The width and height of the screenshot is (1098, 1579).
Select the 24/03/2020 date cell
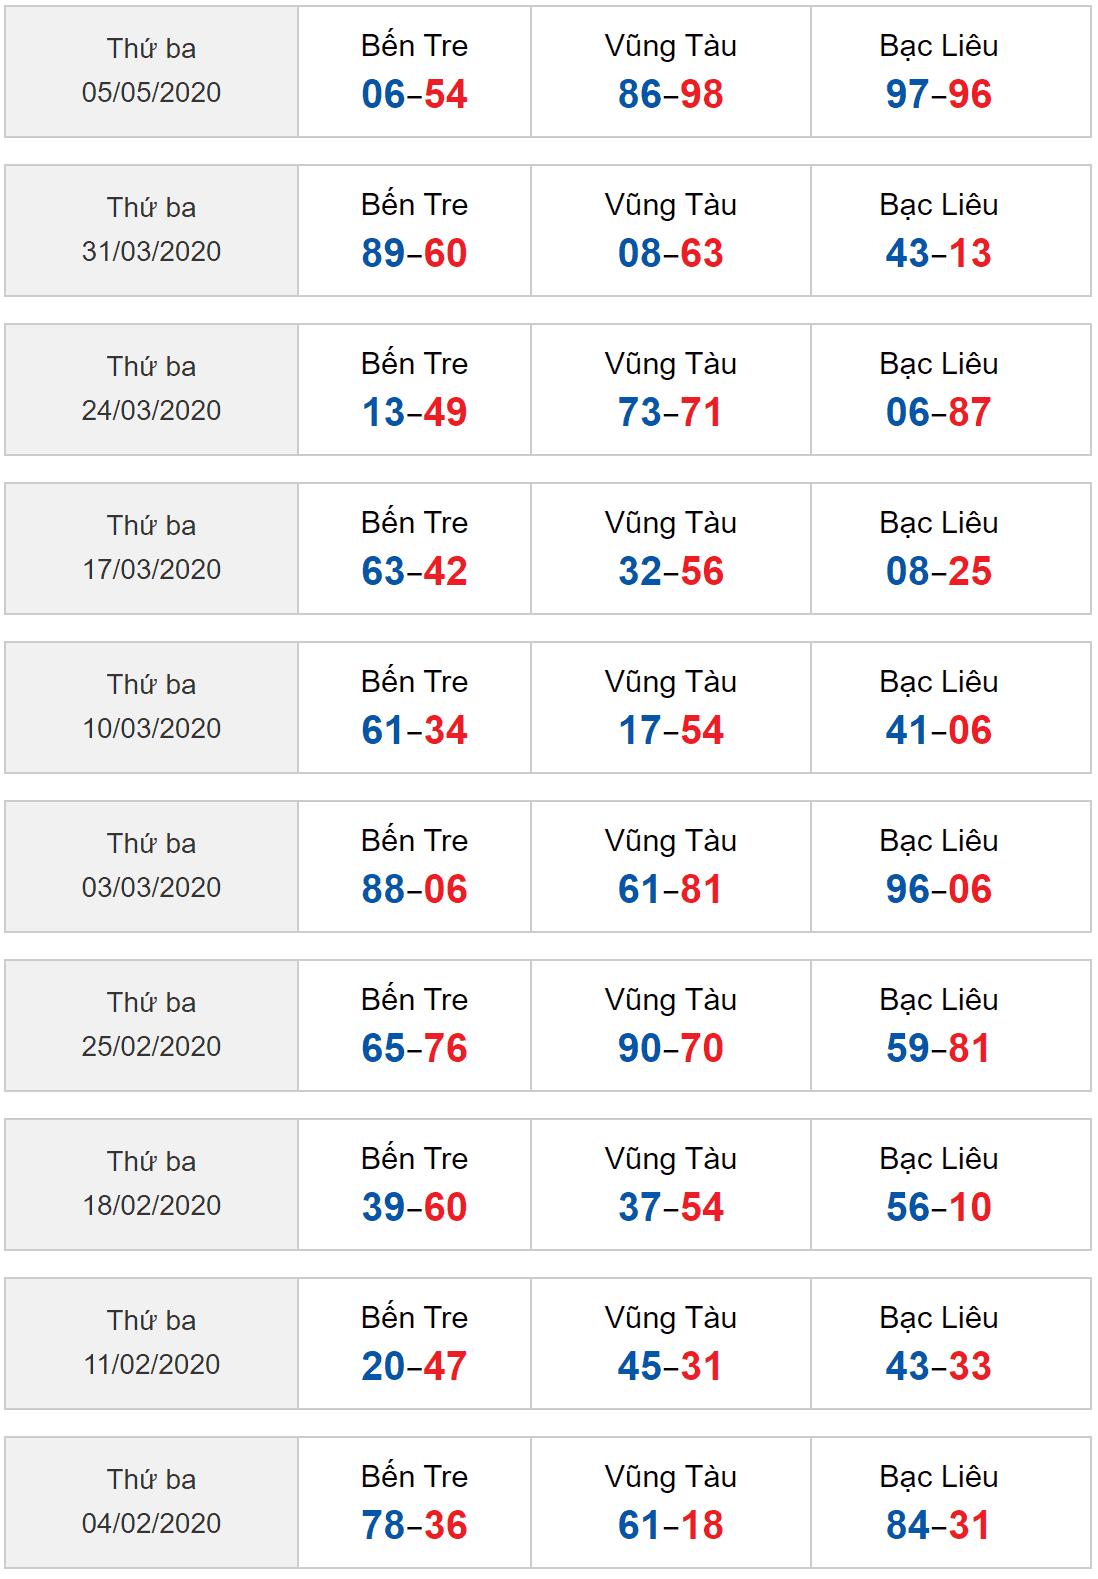[x=151, y=389]
